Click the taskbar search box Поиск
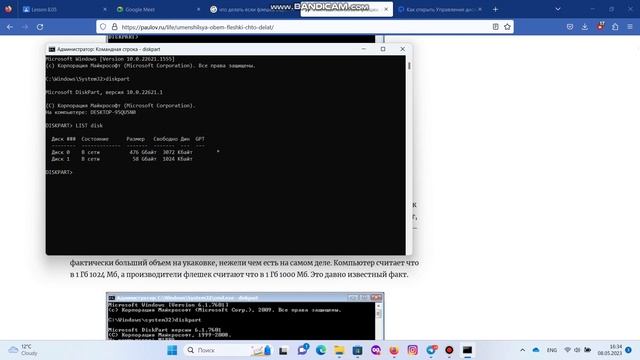Screen dimensions: 640x360 pos(227,350)
